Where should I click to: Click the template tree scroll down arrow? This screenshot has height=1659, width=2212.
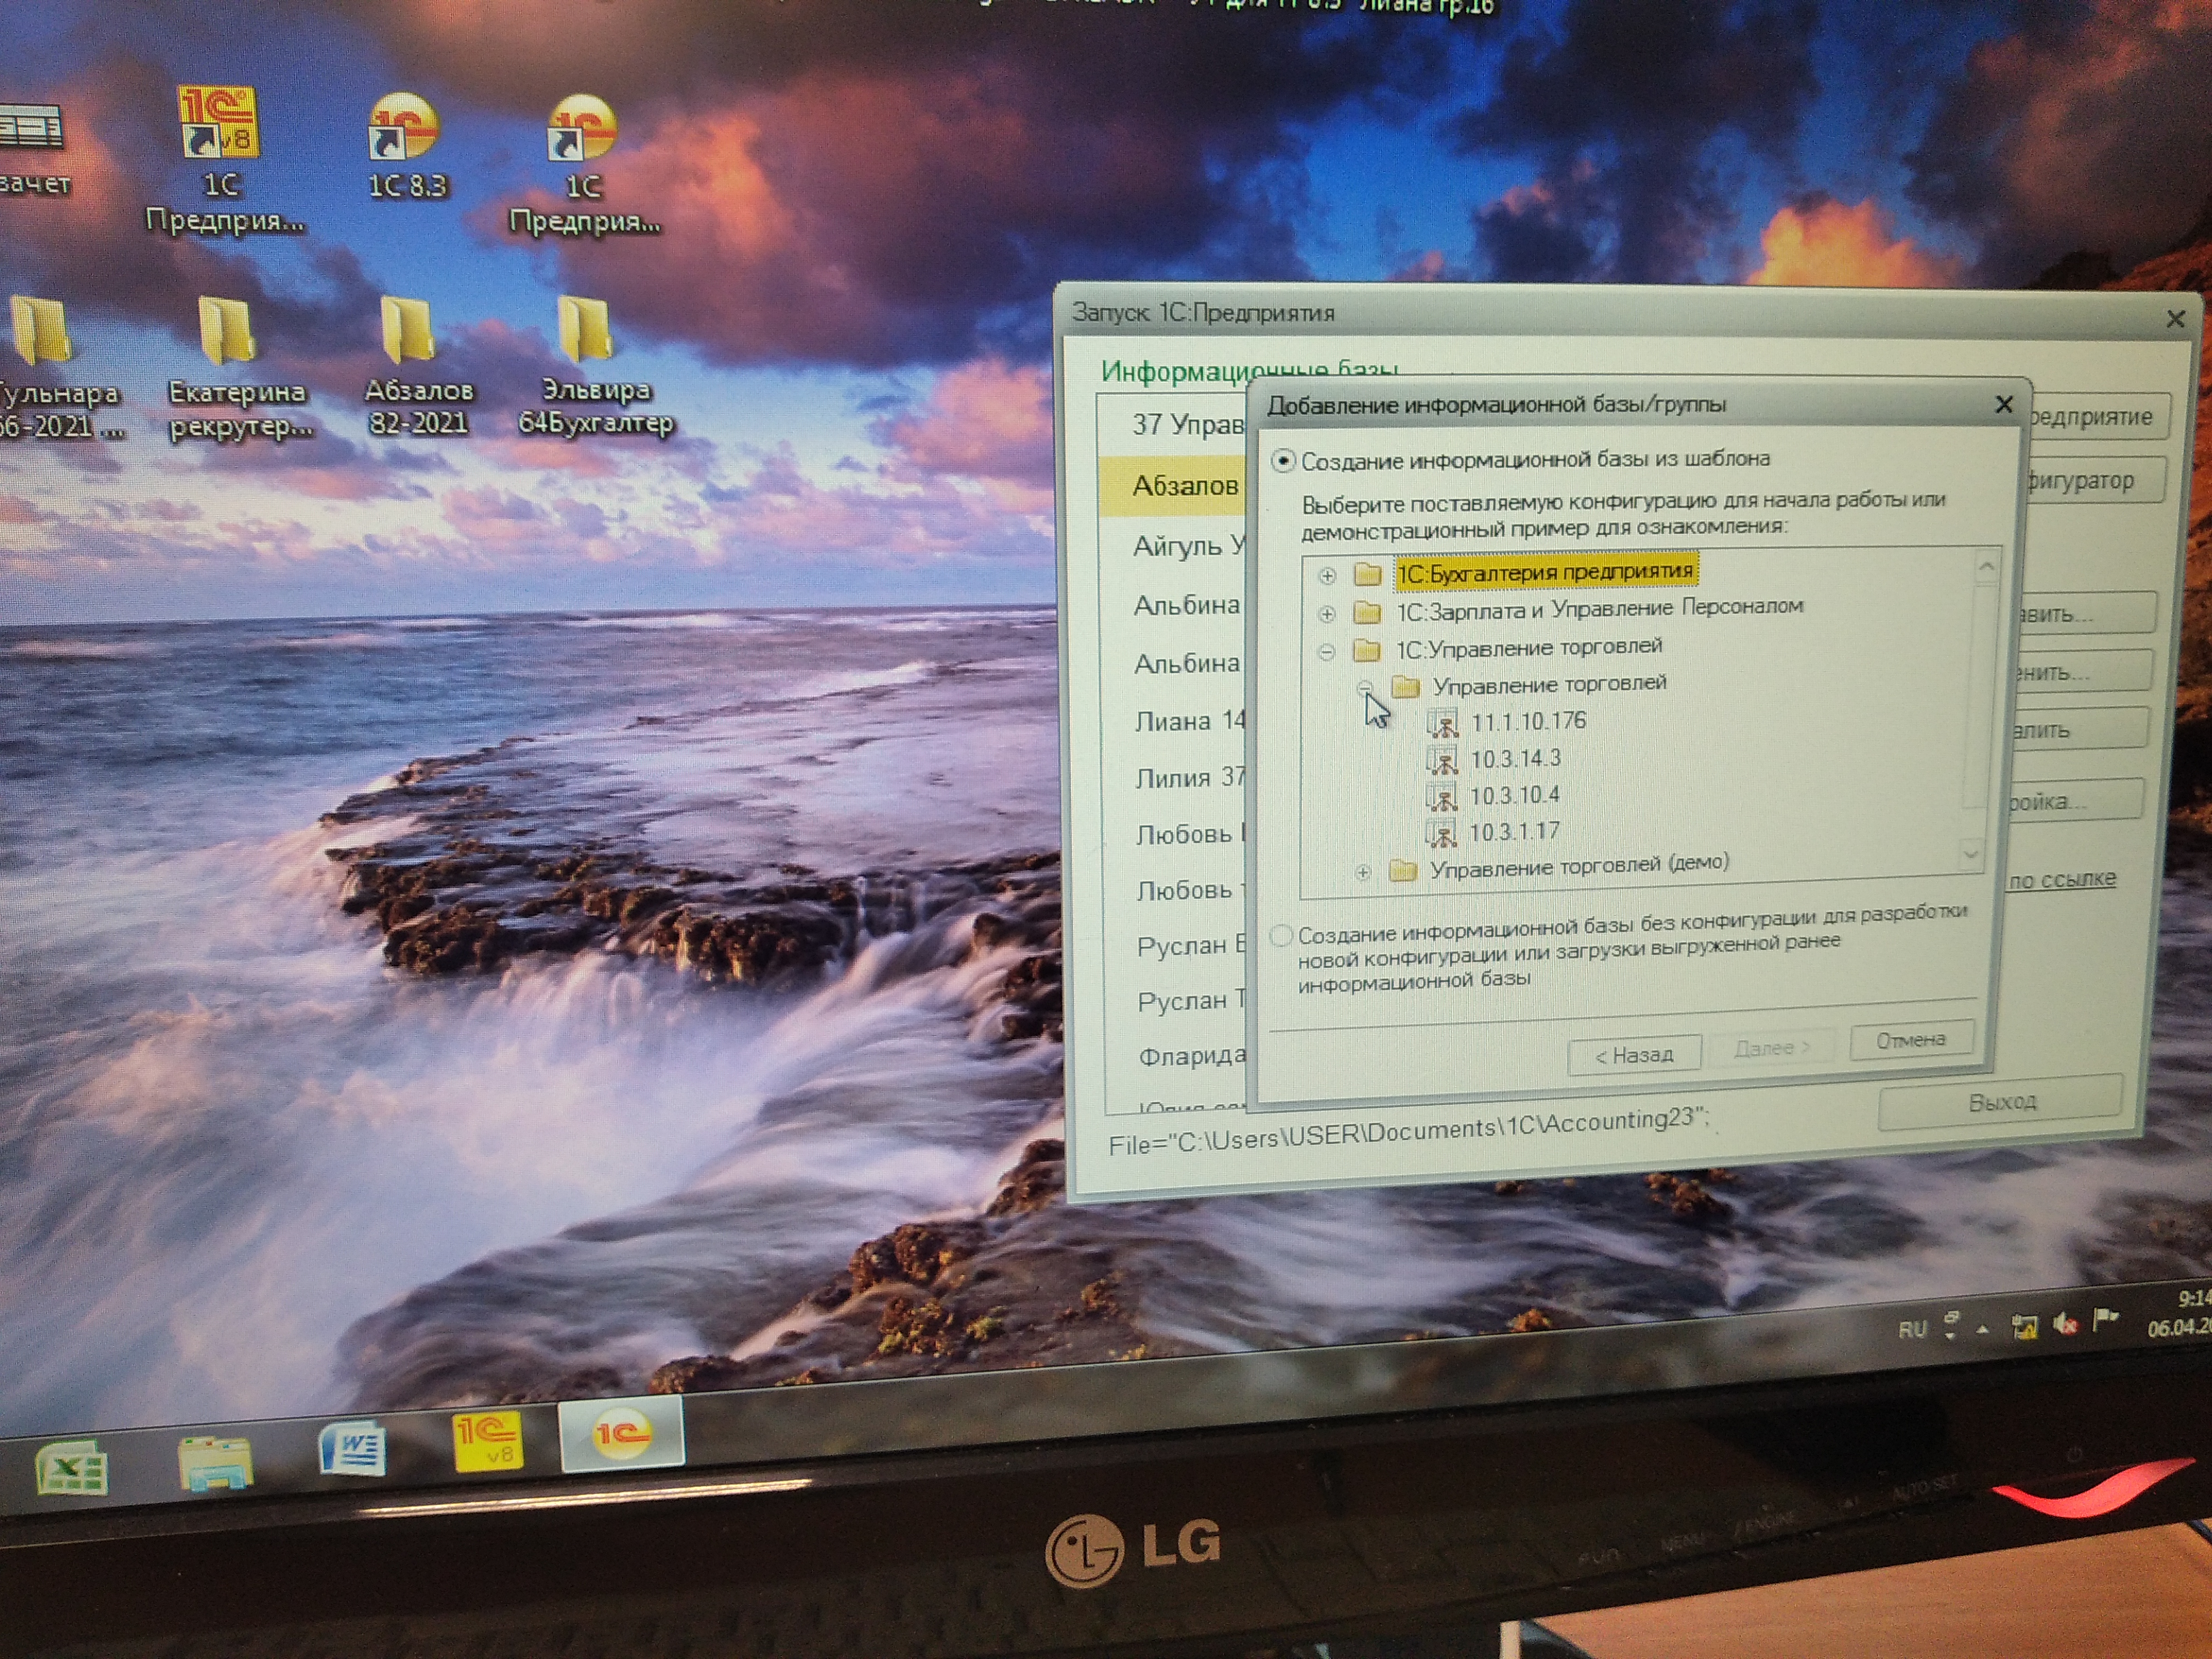(1970, 854)
